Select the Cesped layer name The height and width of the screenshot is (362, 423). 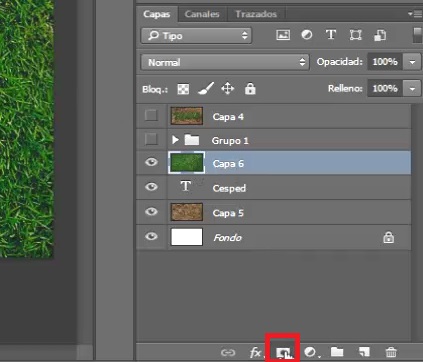229,188
